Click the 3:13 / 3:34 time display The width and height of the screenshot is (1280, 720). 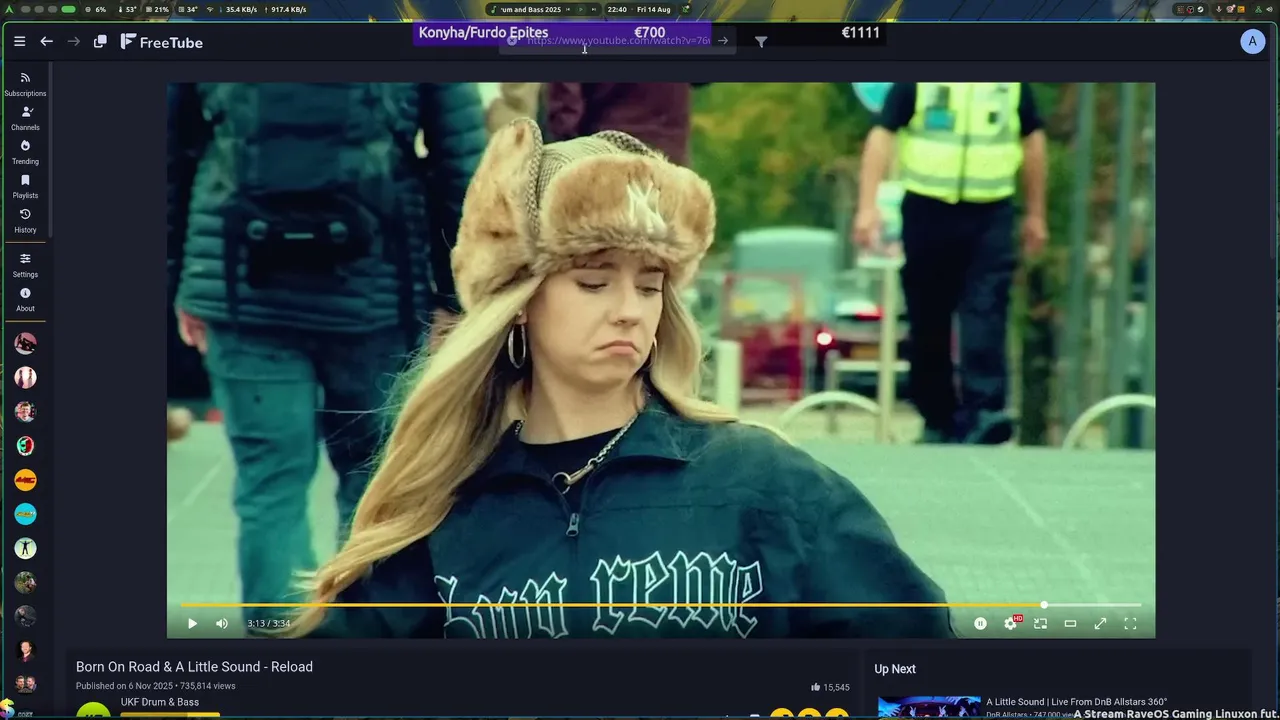coord(269,624)
